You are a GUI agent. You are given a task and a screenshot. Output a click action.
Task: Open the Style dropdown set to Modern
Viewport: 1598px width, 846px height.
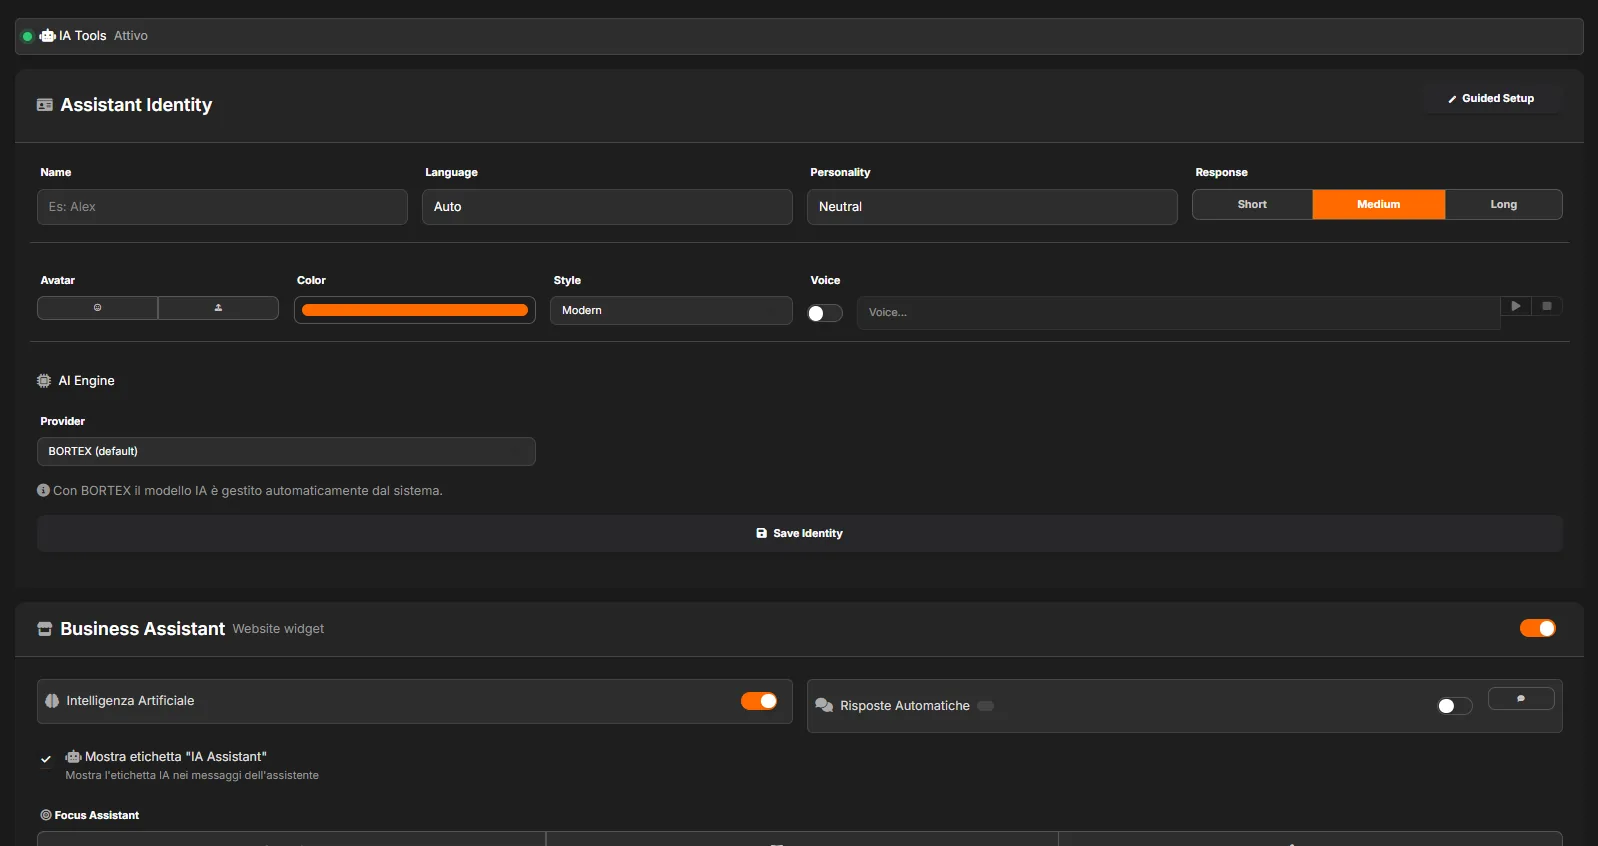point(671,310)
